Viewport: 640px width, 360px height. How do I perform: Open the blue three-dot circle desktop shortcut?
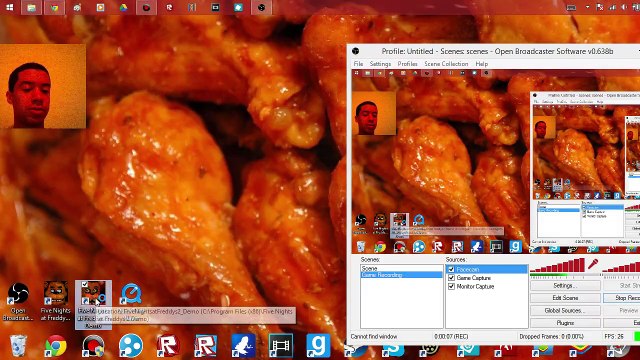pos(131,346)
